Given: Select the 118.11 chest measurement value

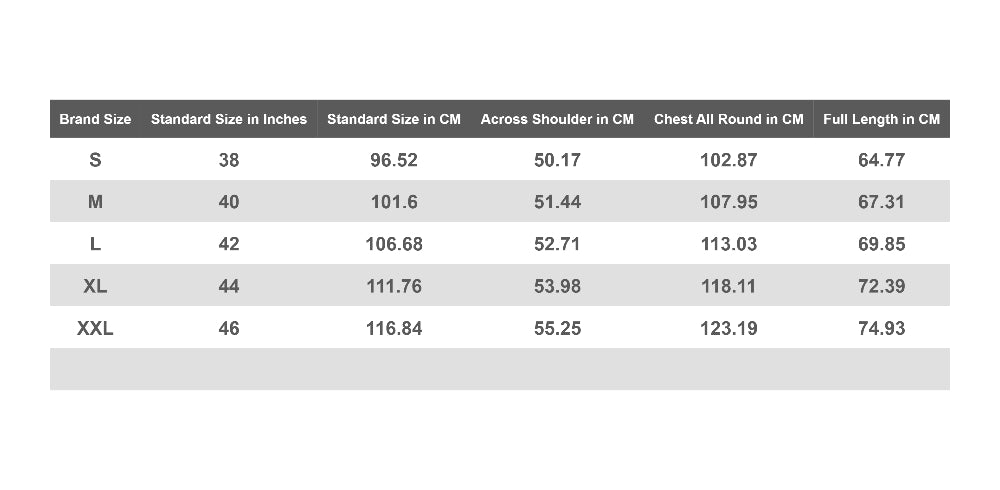Looking at the screenshot, I should [729, 286].
